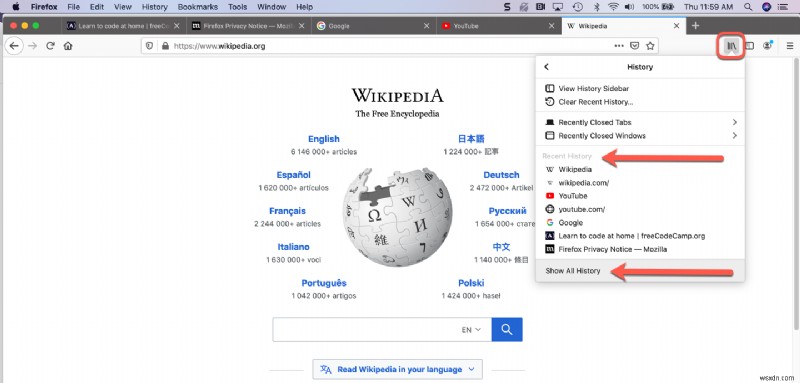Viewport: 800px width, 383px height.
Task: Close the Google tab
Action: coord(427,25)
